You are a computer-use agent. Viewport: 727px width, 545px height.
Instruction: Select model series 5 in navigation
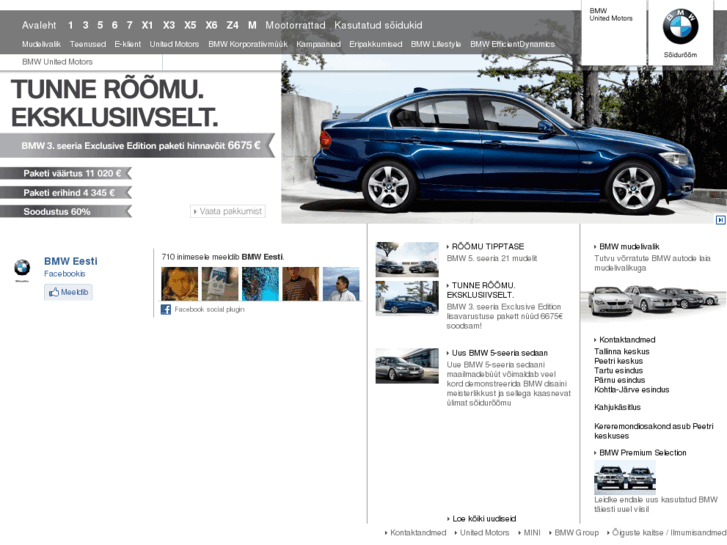pyautogui.click(x=100, y=25)
